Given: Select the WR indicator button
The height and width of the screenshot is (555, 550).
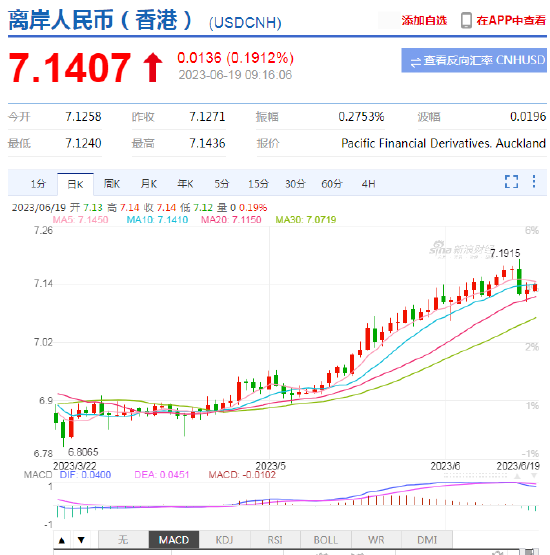Looking at the screenshot, I should point(376,540).
